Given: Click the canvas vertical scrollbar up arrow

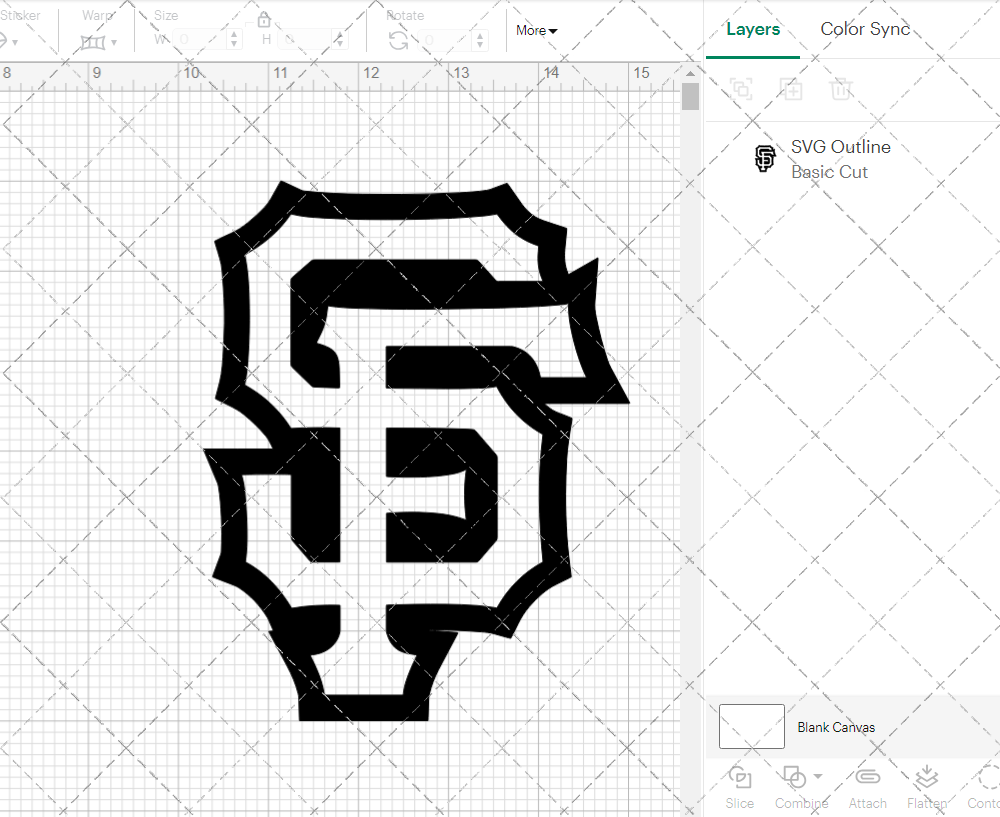Looking at the screenshot, I should click(x=690, y=73).
